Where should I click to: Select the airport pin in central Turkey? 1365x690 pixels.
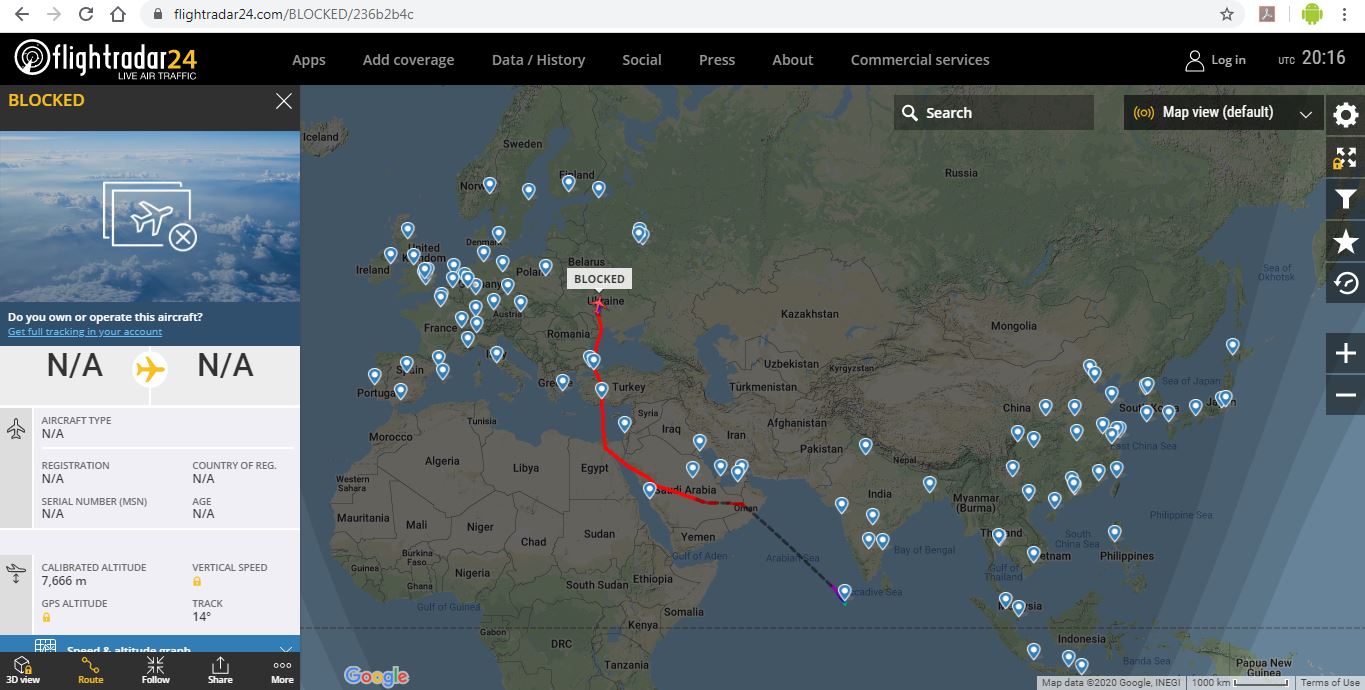[601, 390]
